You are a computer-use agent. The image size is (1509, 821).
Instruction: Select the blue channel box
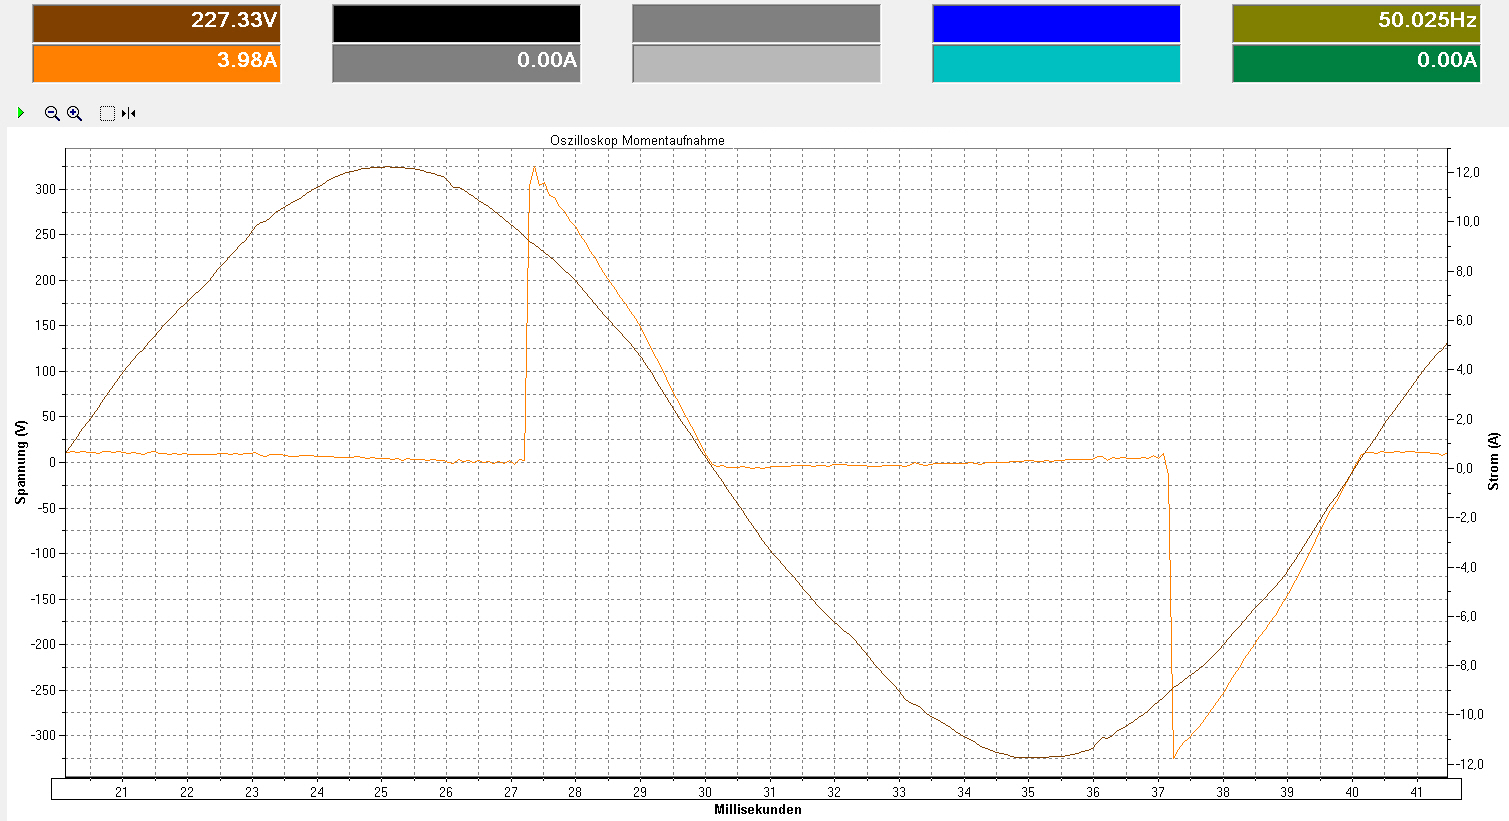tap(1056, 23)
